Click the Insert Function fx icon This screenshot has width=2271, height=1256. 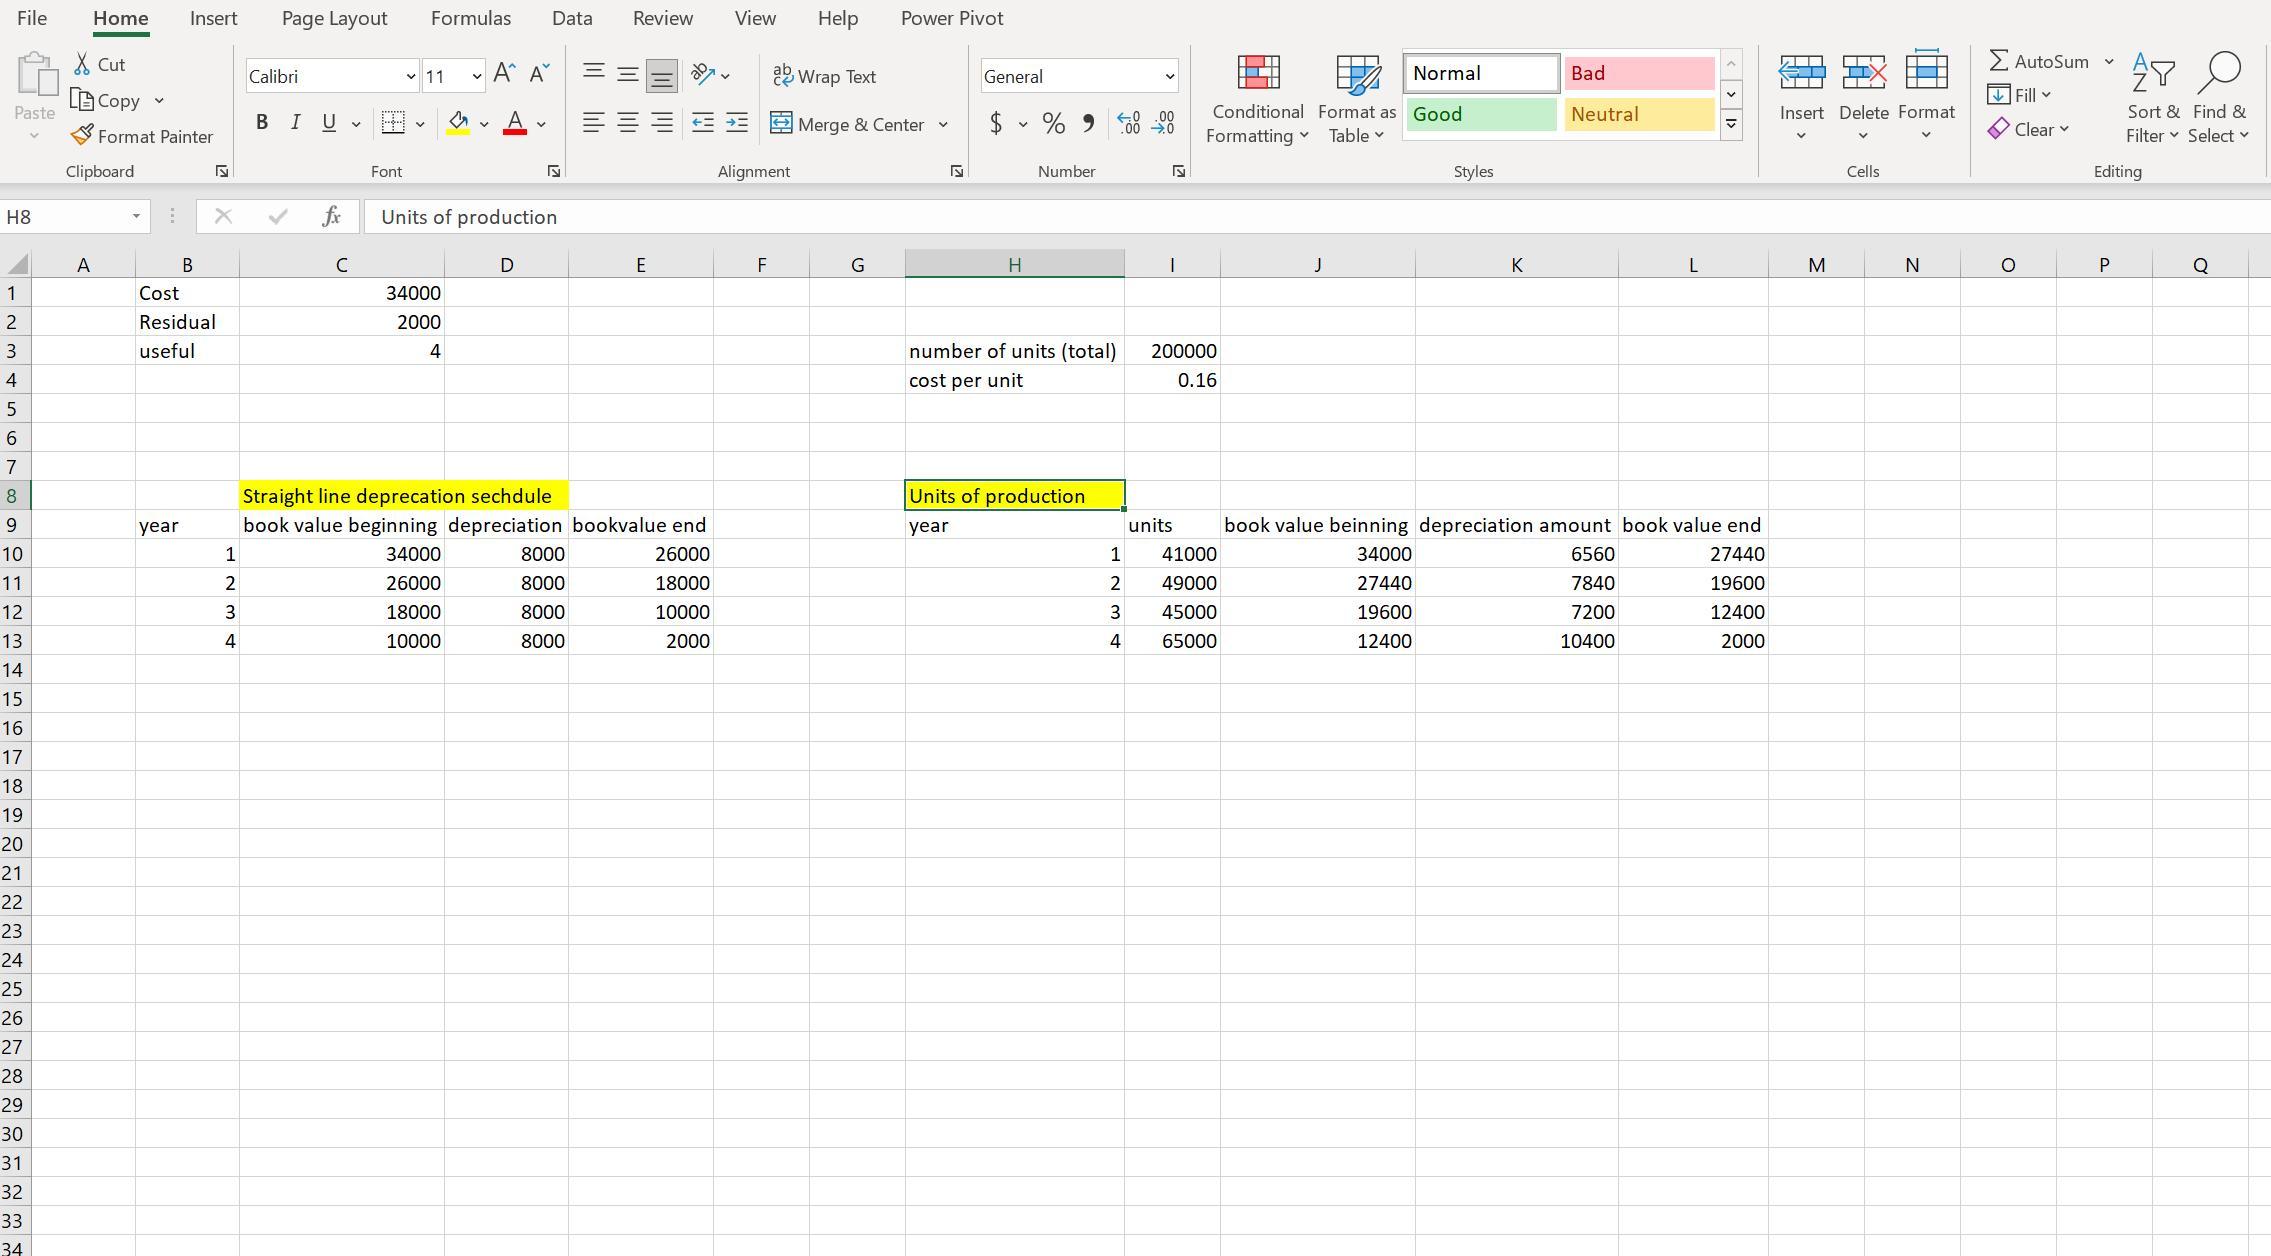click(331, 217)
